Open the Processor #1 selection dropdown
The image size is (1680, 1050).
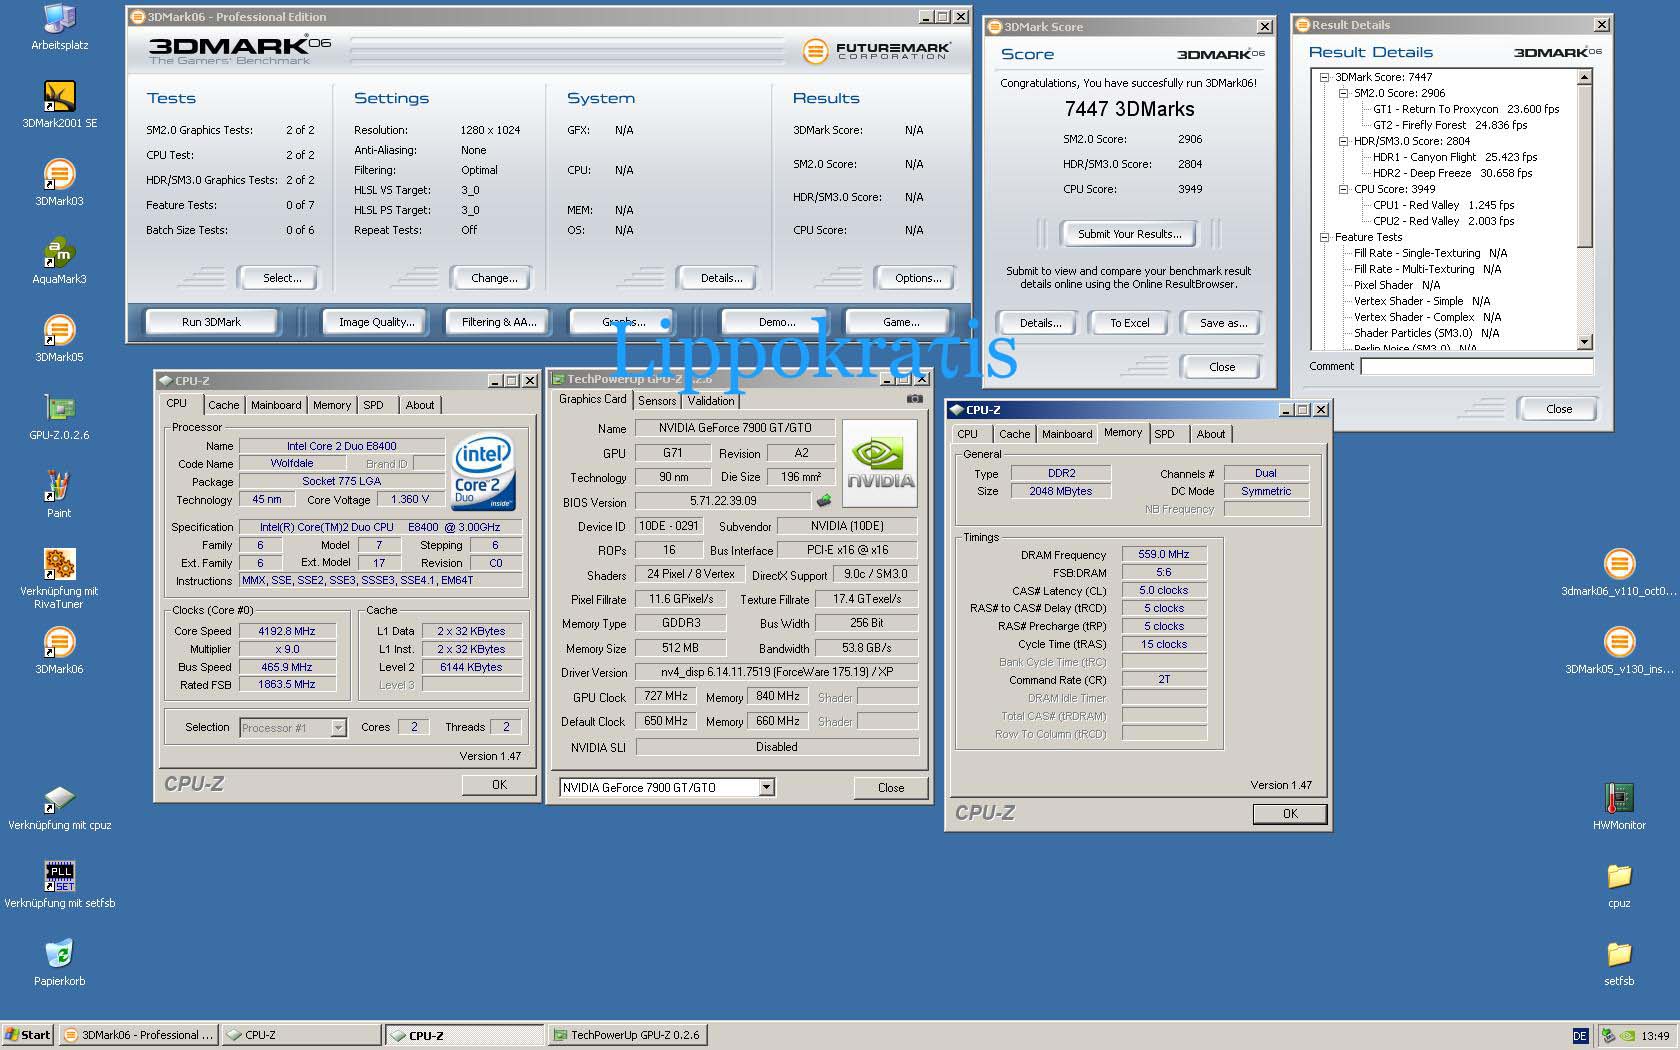coord(338,728)
